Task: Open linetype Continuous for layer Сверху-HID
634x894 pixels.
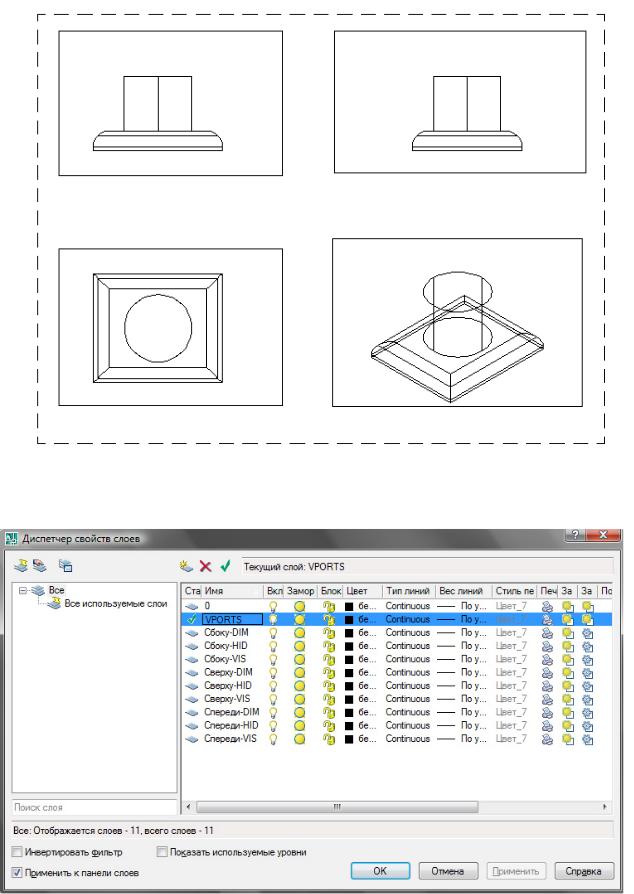Action: pyautogui.click(x=408, y=686)
